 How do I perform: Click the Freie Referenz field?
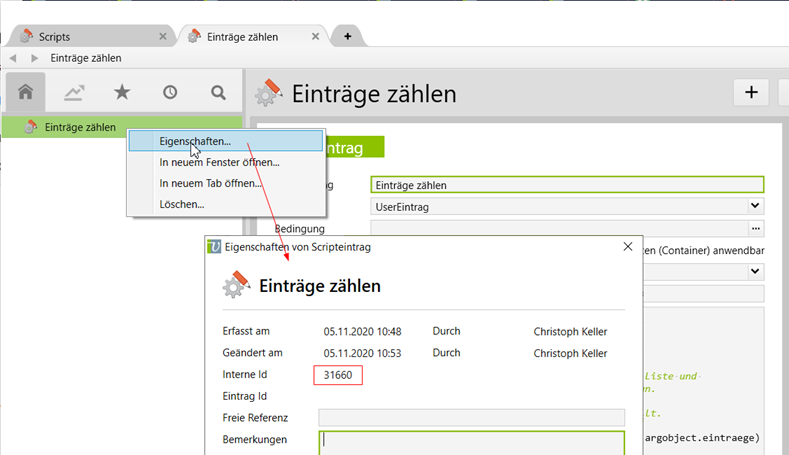pyautogui.click(x=471, y=417)
